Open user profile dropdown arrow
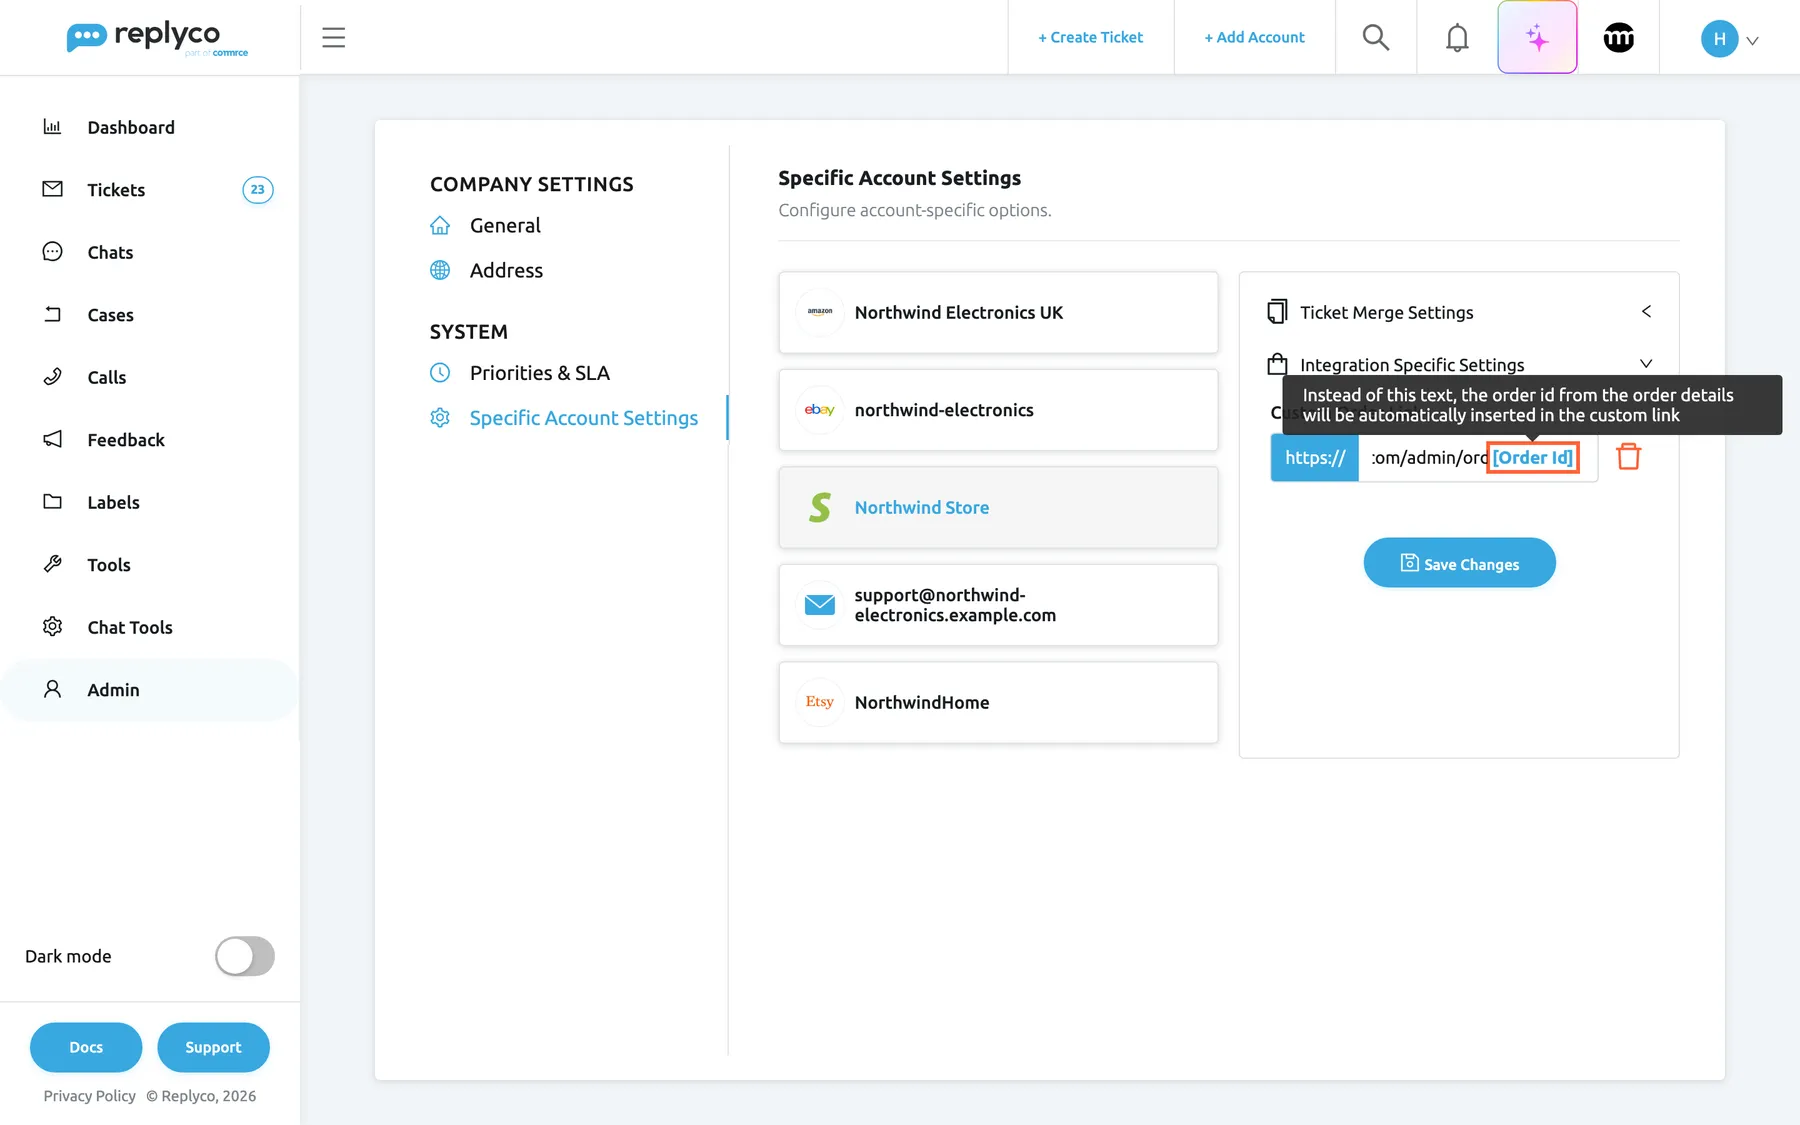This screenshot has height=1125, width=1800. (1752, 40)
